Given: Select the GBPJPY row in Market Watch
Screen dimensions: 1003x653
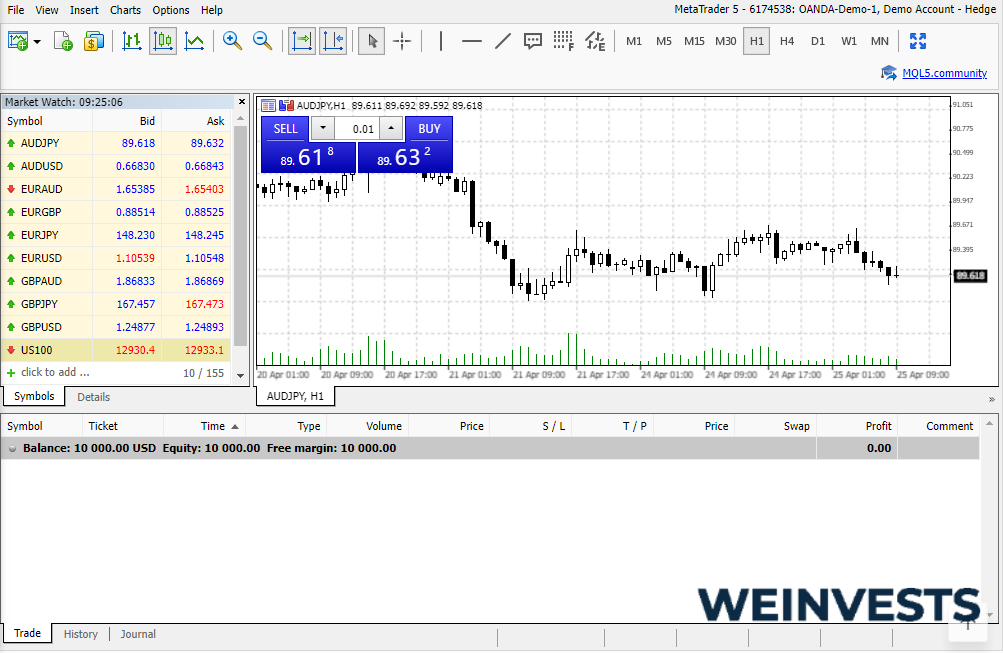Looking at the screenshot, I should pyautogui.click(x=116, y=304).
